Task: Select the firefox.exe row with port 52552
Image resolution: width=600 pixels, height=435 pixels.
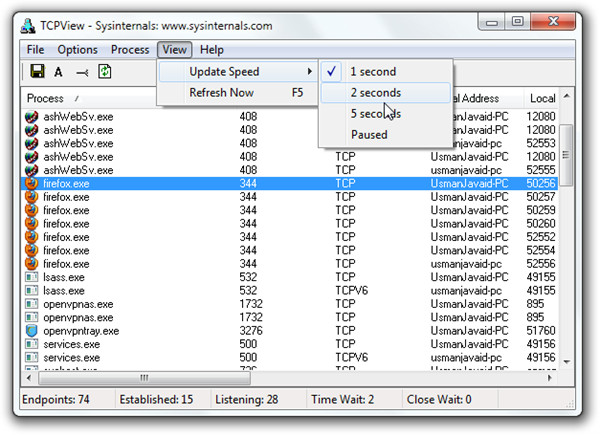Action: pos(290,237)
